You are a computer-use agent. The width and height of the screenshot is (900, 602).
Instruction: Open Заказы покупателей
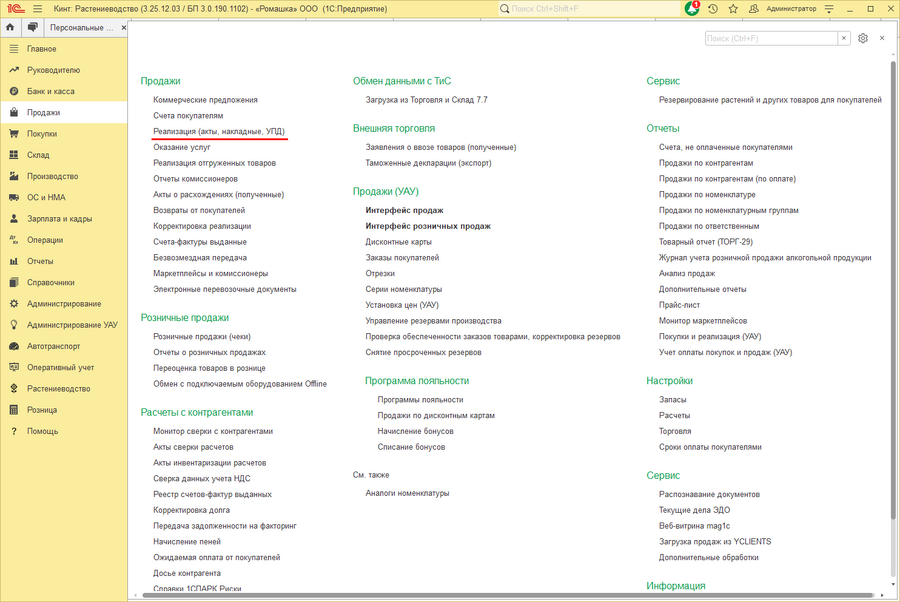click(x=402, y=258)
